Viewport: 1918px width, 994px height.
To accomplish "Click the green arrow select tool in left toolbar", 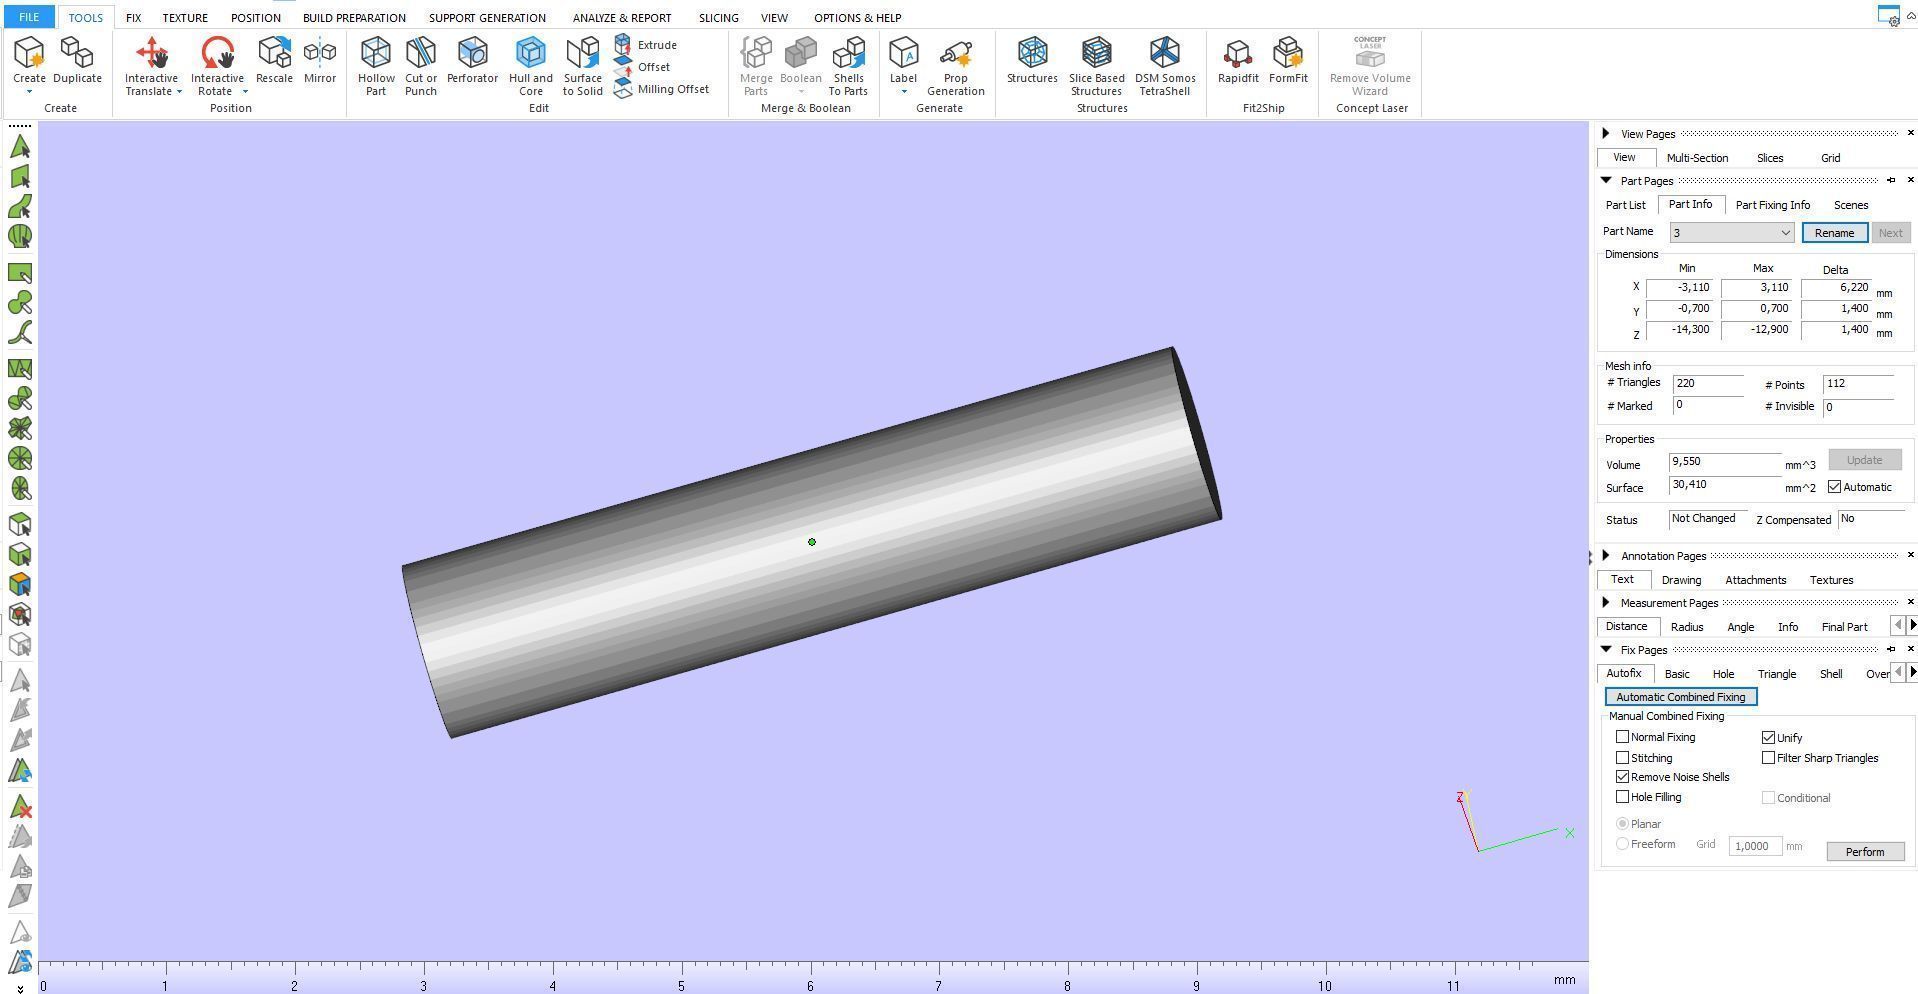I will tap(20, 147).
